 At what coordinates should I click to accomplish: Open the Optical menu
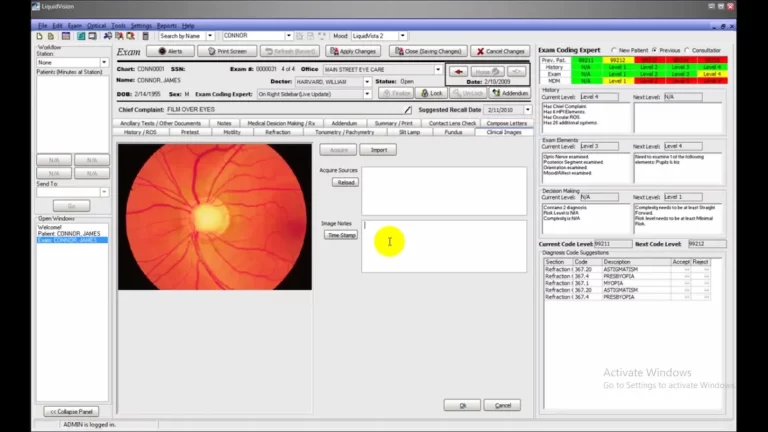tap(96, 25)
